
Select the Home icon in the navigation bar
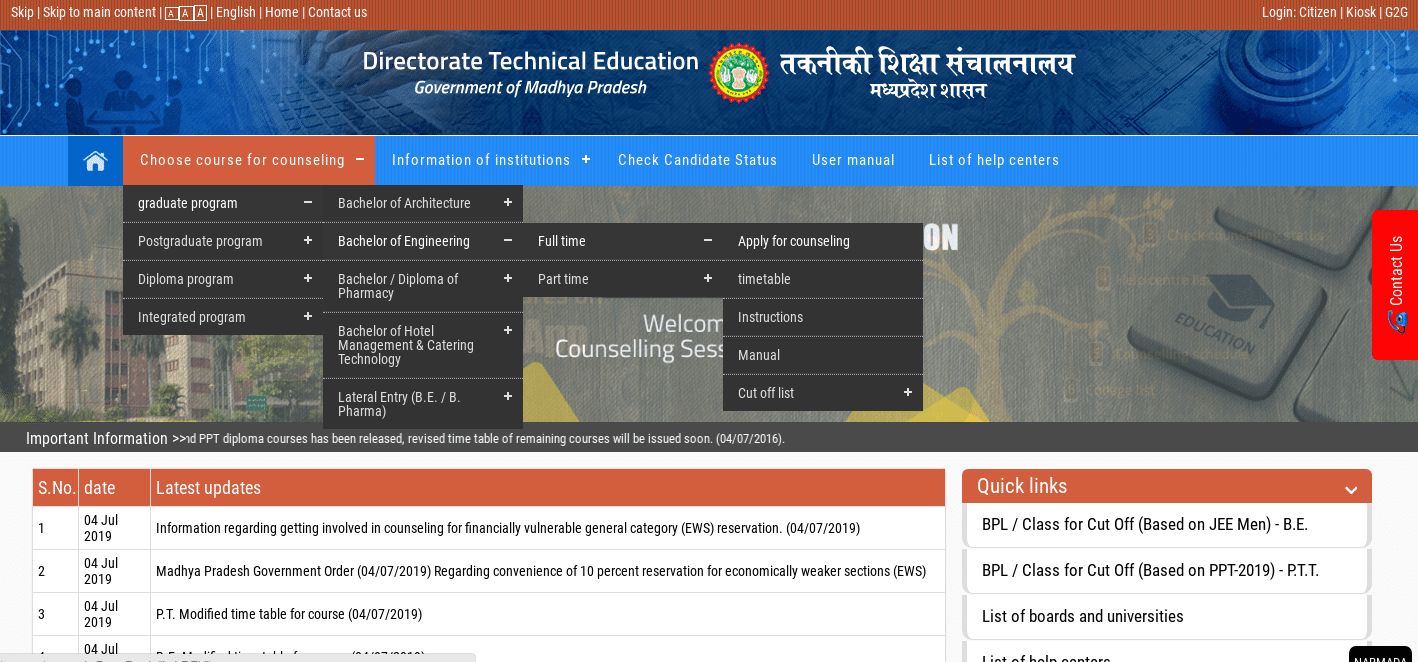(x=95, y=160)
